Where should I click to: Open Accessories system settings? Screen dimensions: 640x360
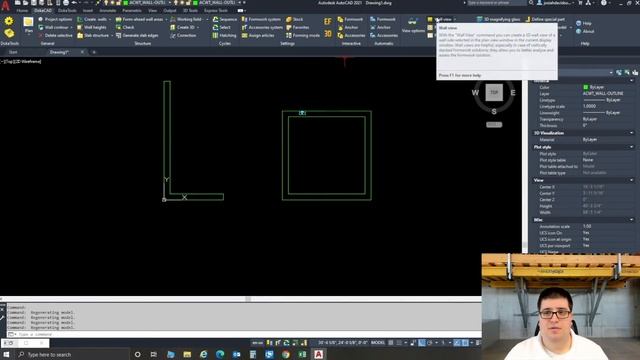click(262, 27)
